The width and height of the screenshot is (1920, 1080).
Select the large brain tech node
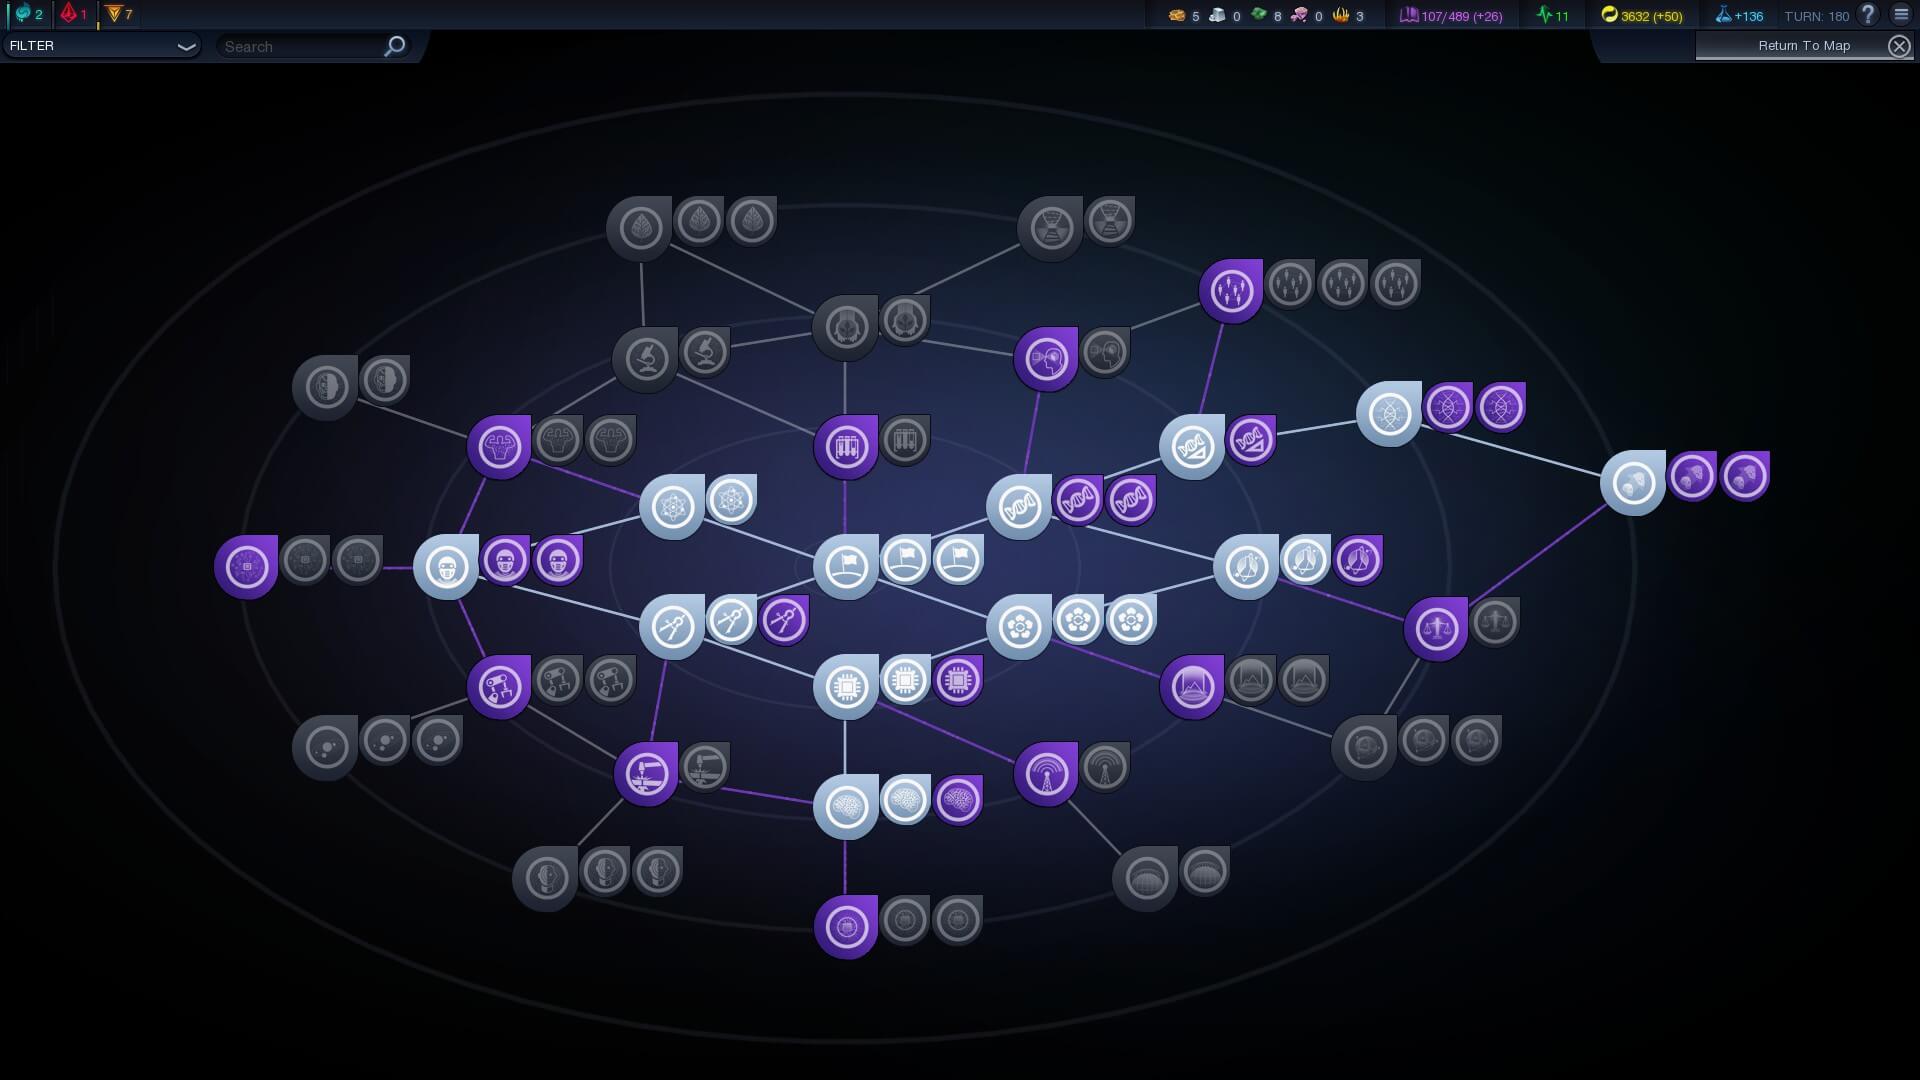click(846, 806)
